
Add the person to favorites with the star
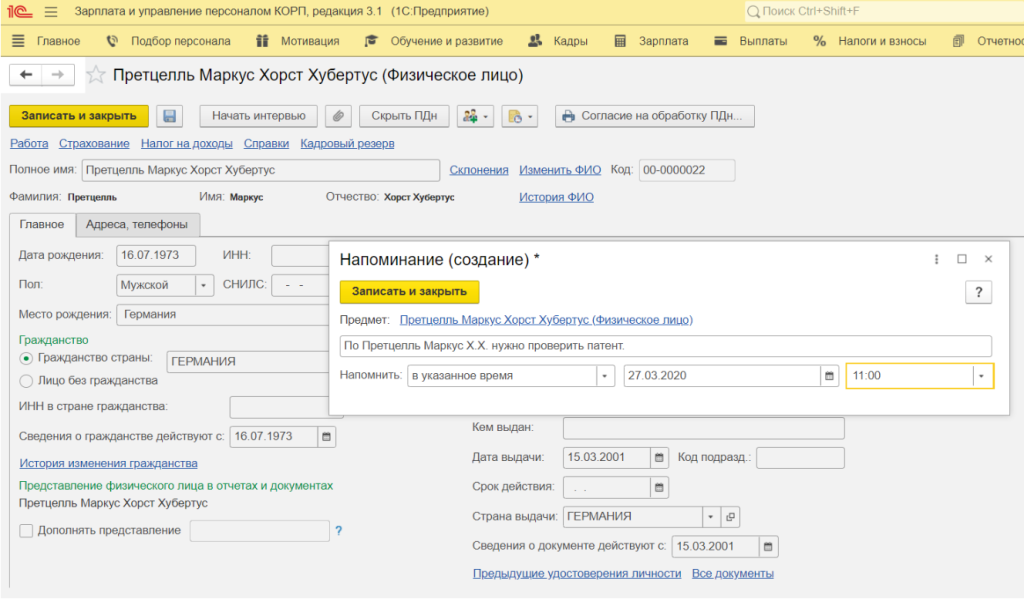click(x=96, y=75)
